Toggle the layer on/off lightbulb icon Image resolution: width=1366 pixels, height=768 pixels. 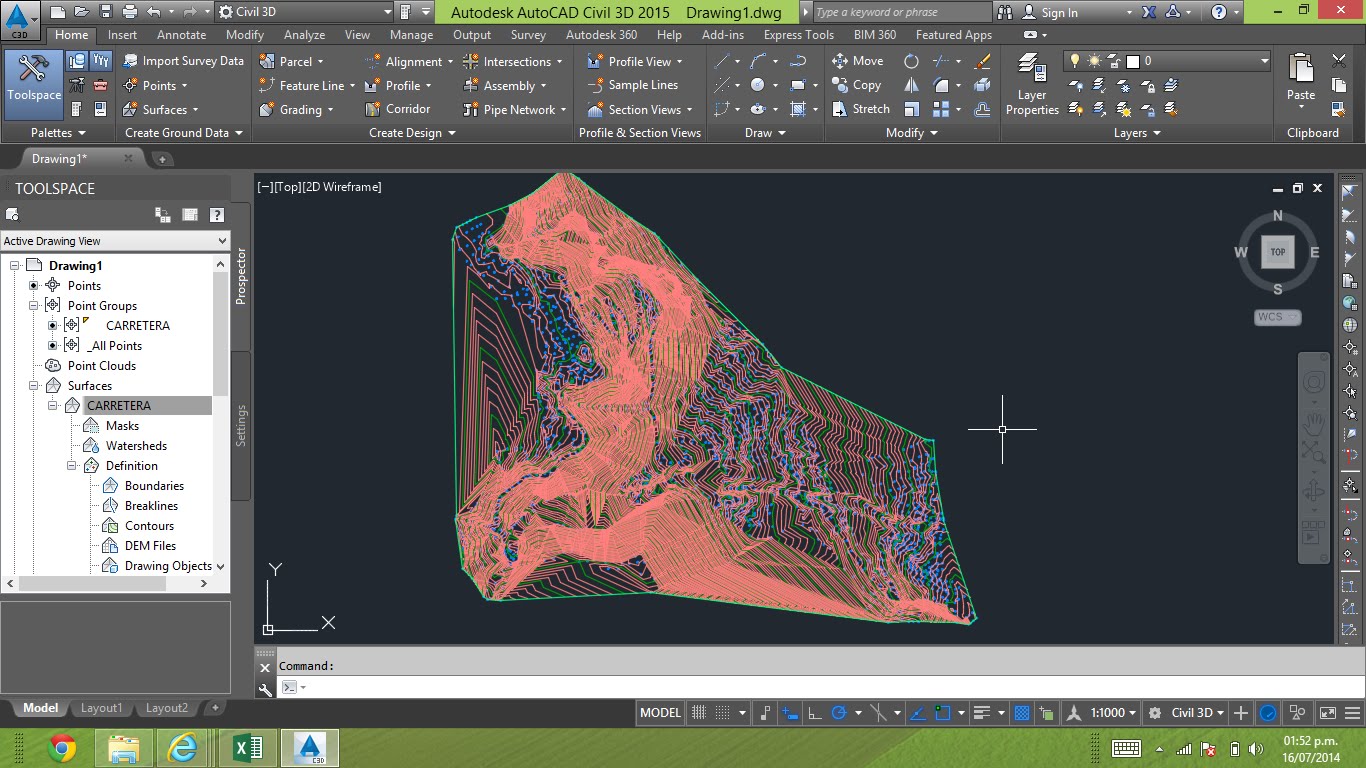1077,61
